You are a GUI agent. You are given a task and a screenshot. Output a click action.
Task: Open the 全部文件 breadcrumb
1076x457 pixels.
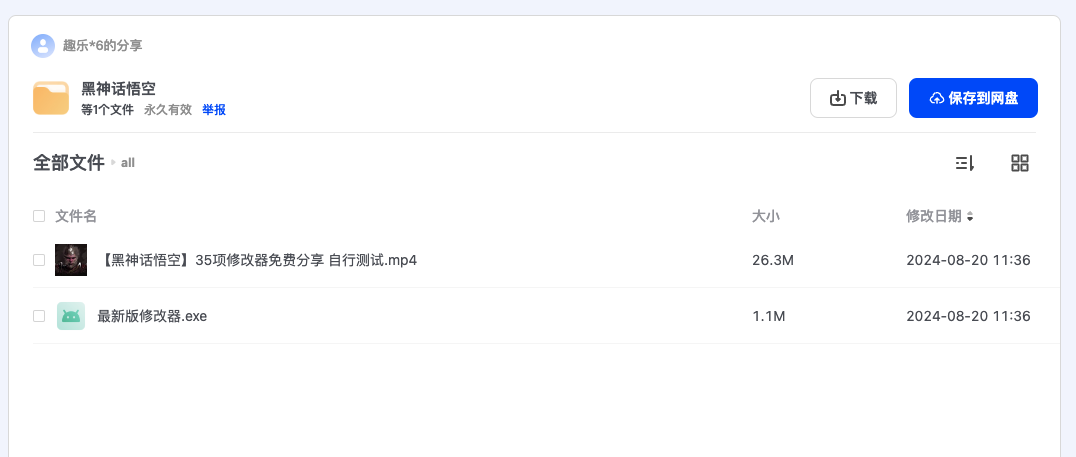[x=68, y=163]
